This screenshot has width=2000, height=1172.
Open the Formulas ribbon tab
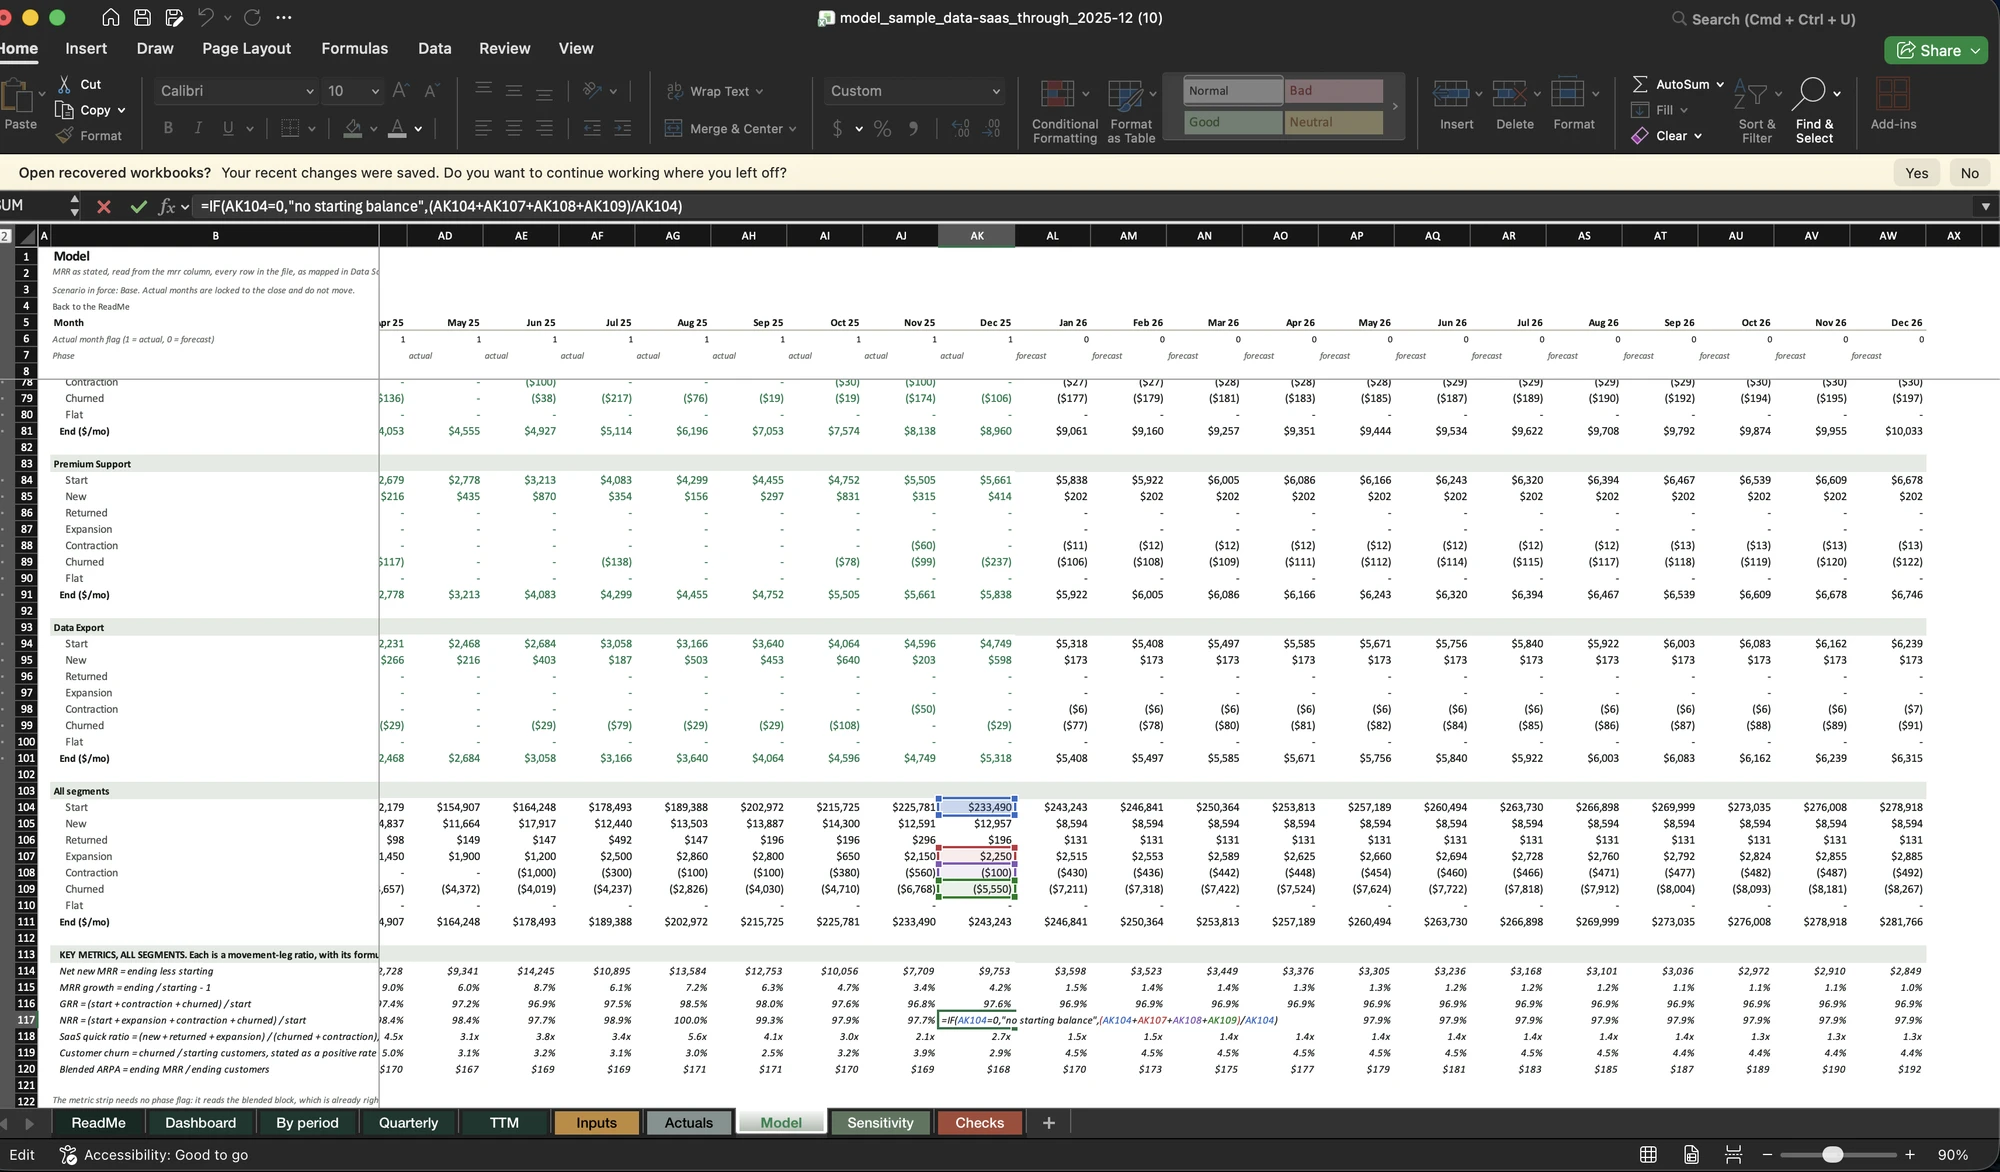pyautogui.click(x=354, y=48)
